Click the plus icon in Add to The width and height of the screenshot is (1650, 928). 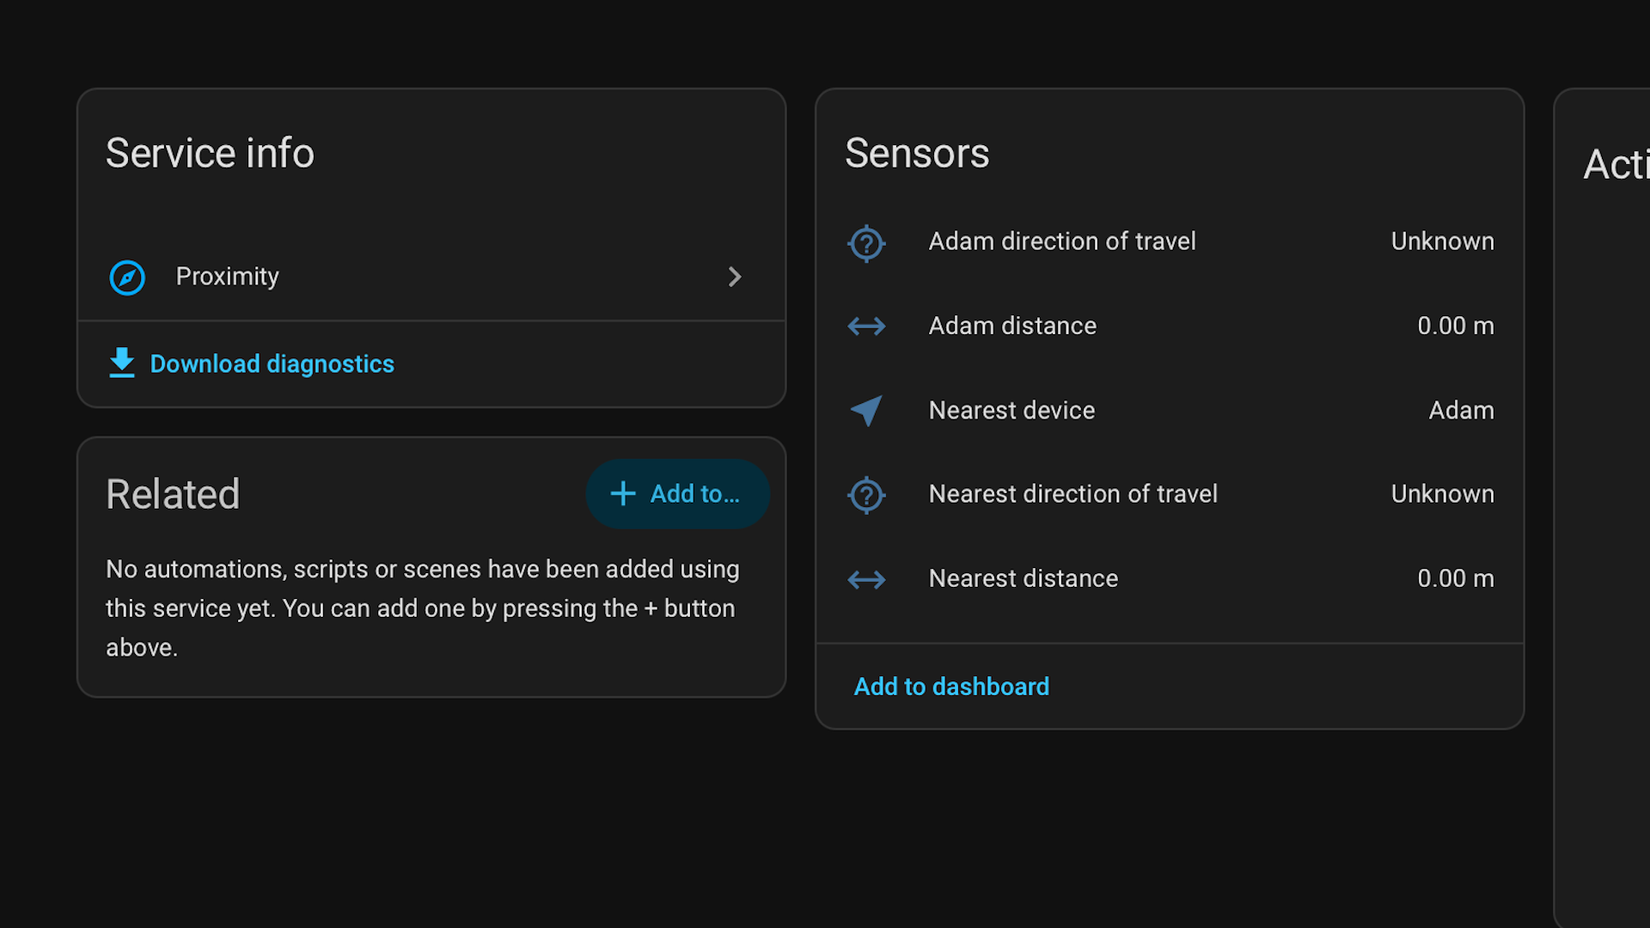623,493
